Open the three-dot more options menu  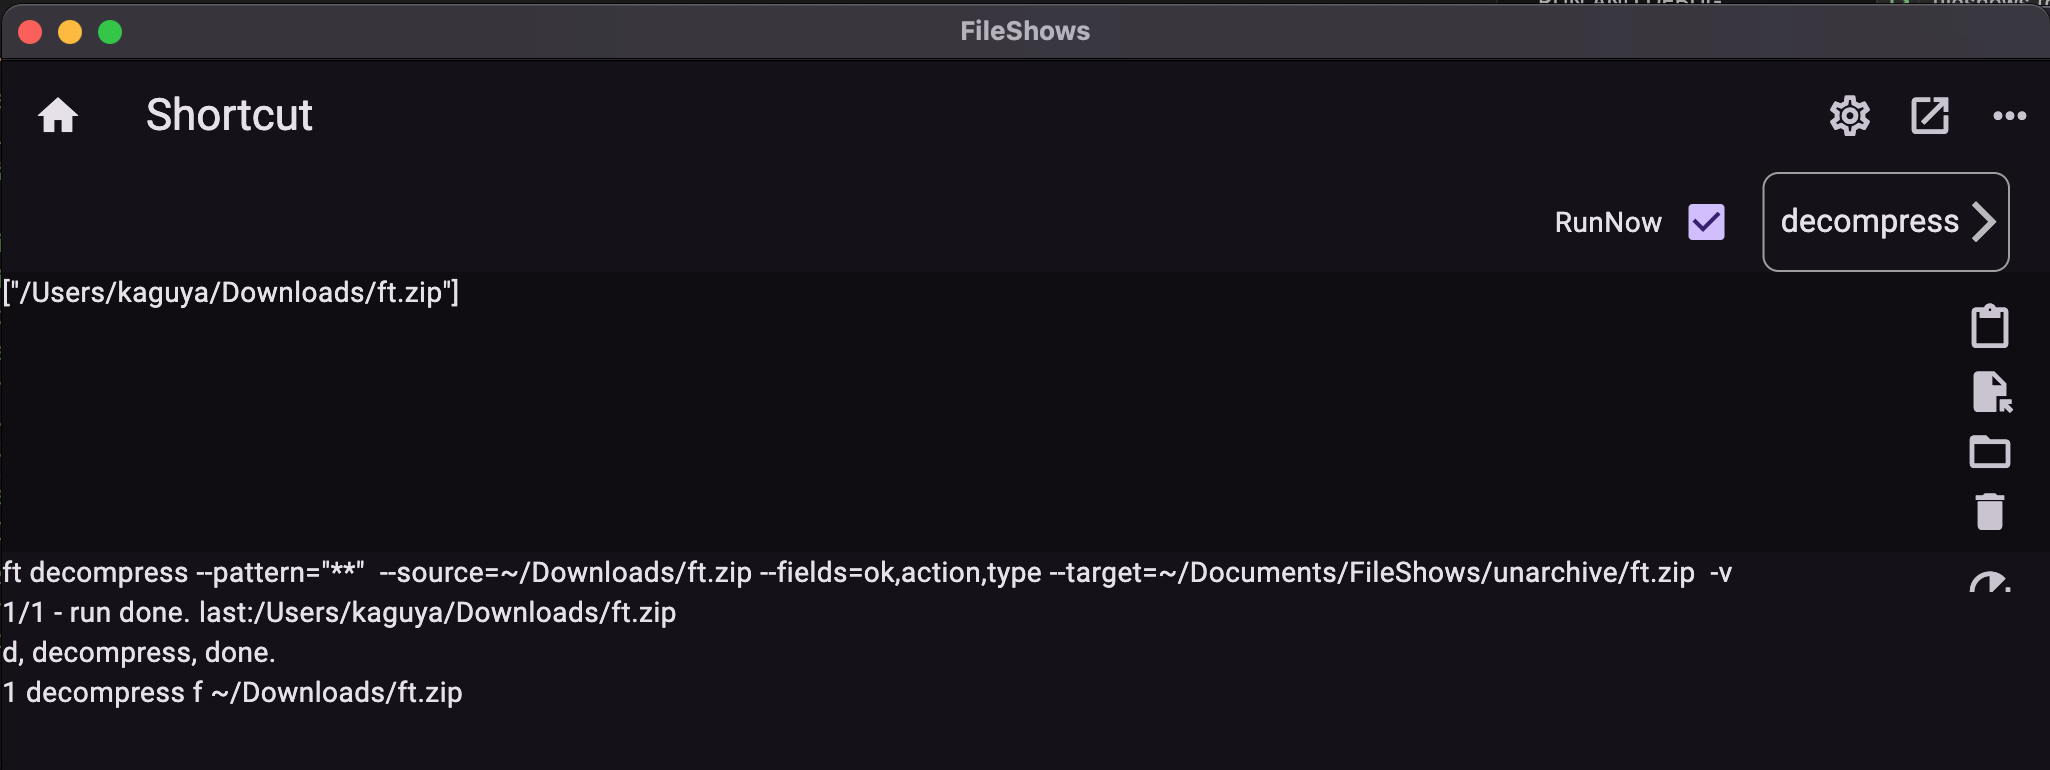[2009, 116]
